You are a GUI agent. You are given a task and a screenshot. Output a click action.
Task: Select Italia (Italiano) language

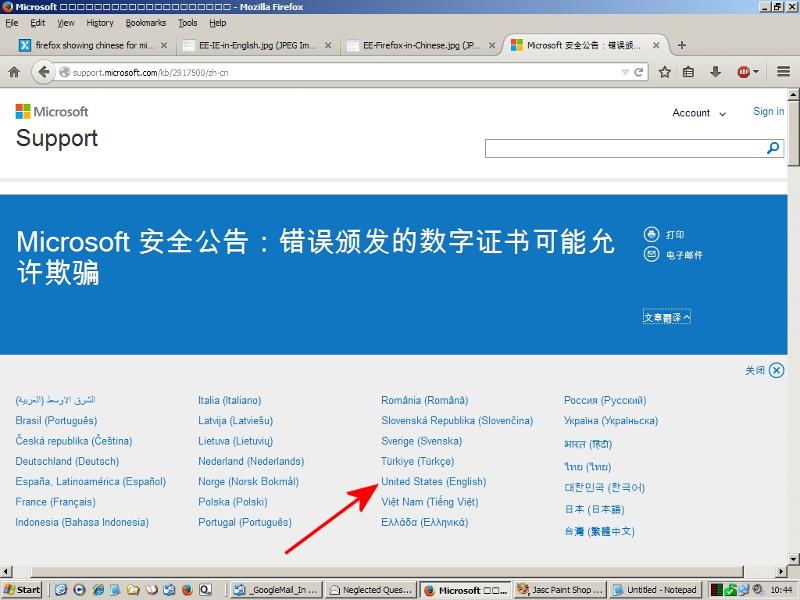230,401
